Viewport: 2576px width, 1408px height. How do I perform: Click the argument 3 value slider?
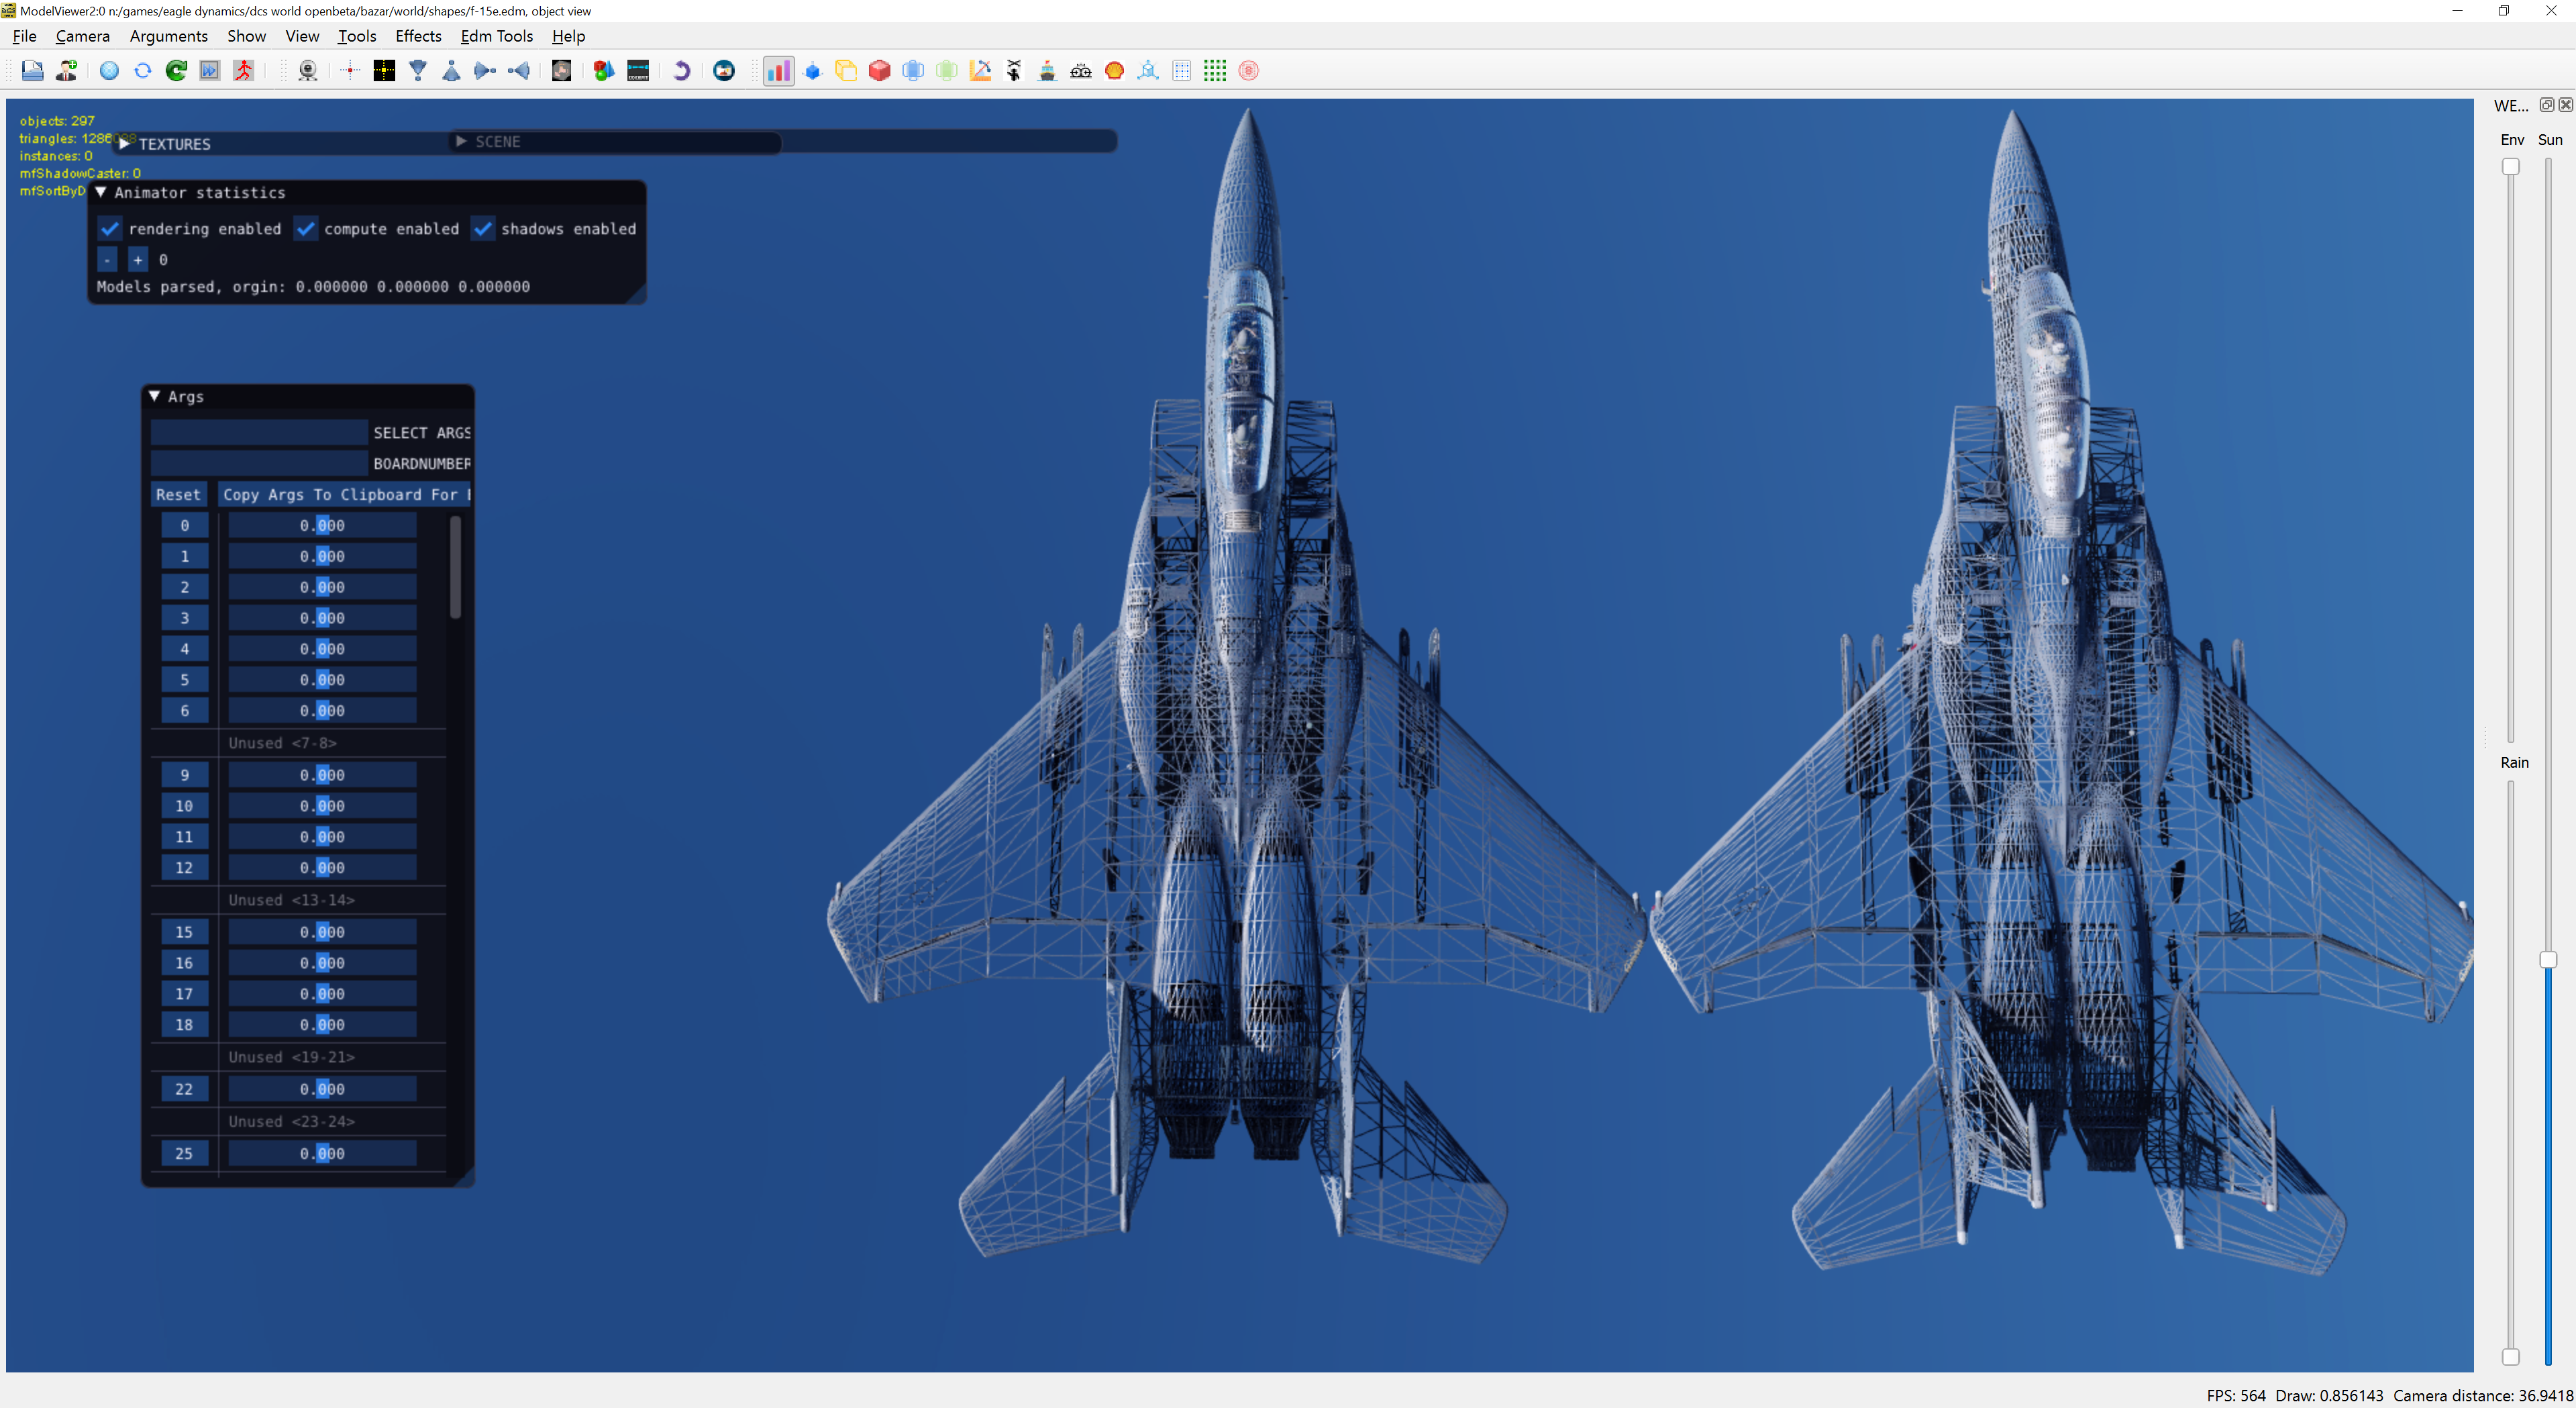pos(322,618)
